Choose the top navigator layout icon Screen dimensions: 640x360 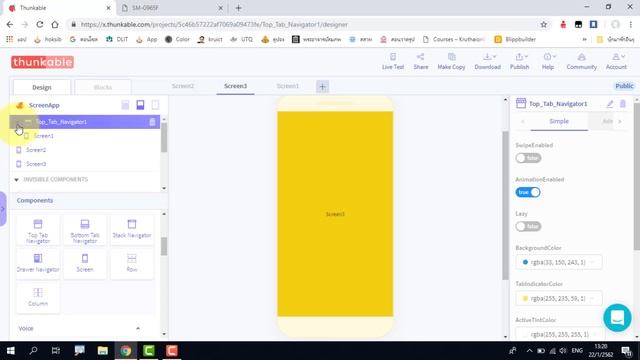(x=125, y=105)
